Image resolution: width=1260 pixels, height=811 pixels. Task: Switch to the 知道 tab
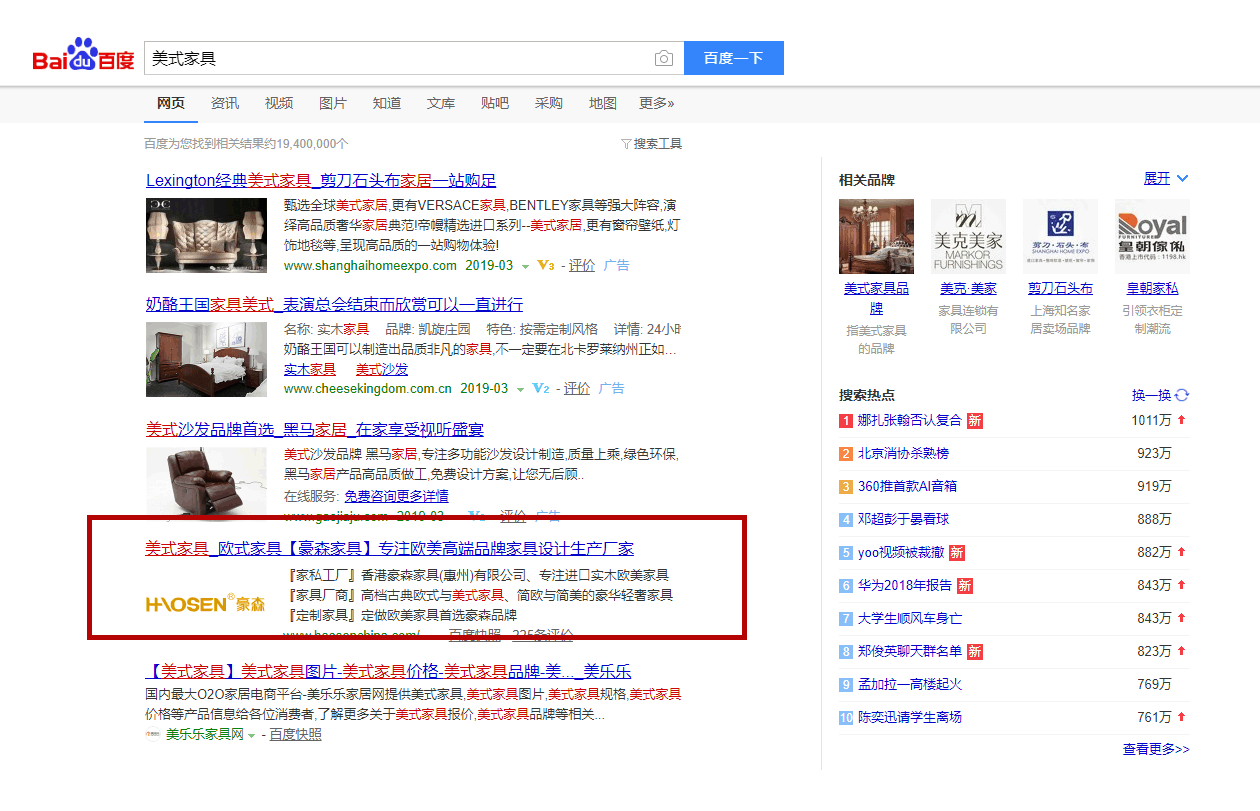387,103
